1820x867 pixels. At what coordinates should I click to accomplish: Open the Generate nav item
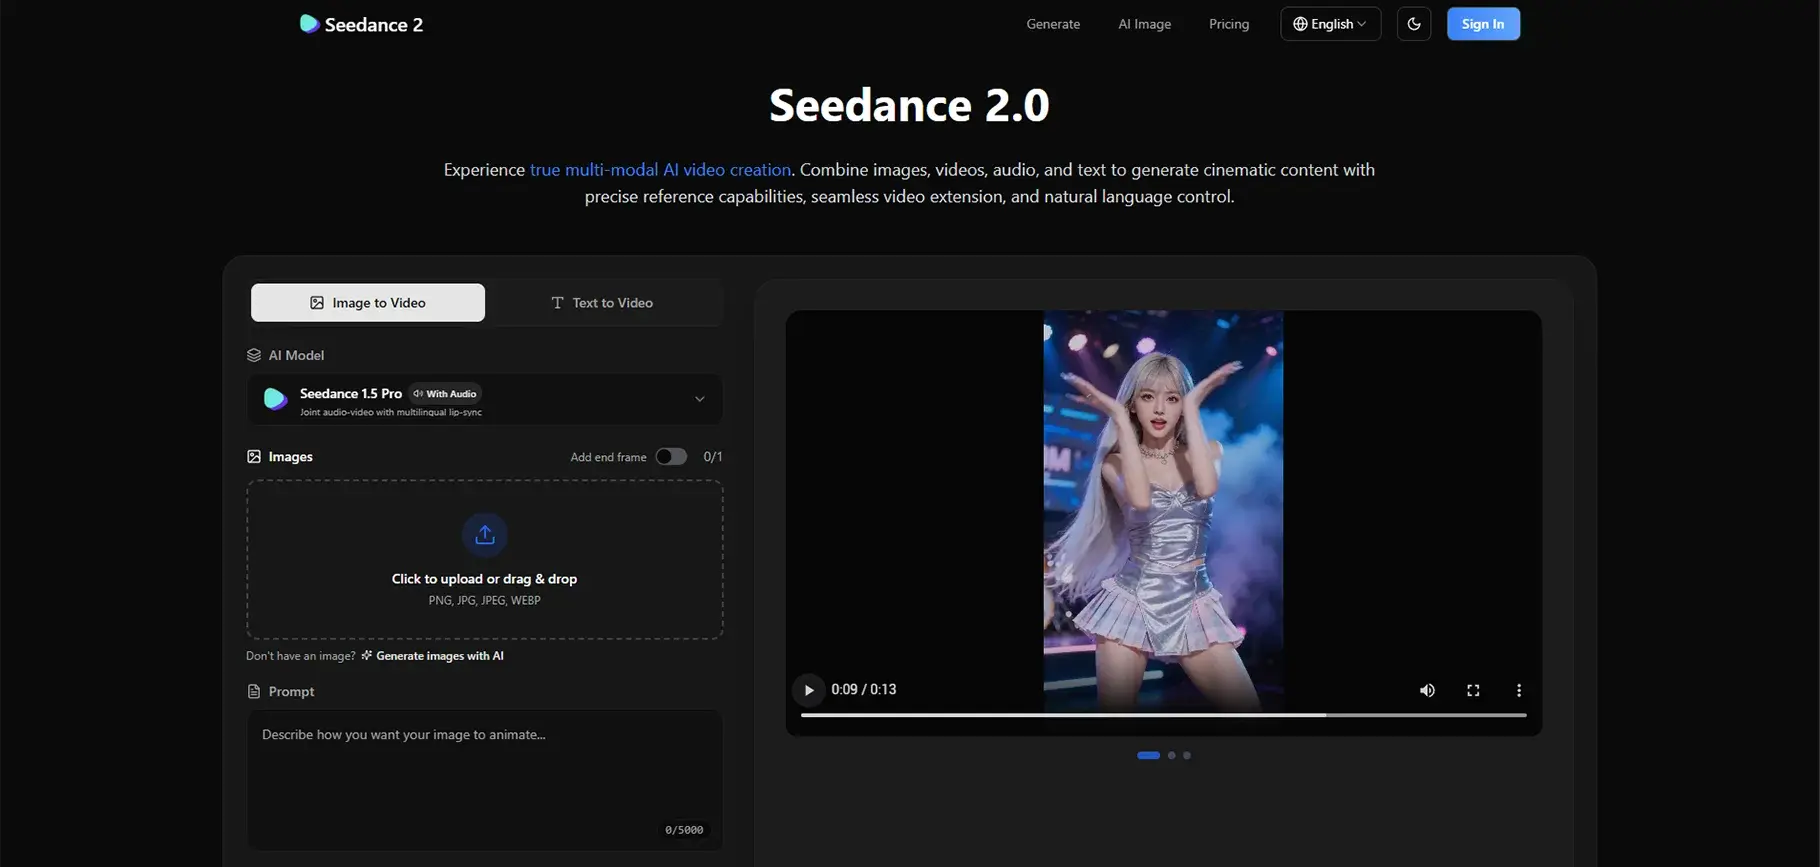click(x=1053, y=24)
